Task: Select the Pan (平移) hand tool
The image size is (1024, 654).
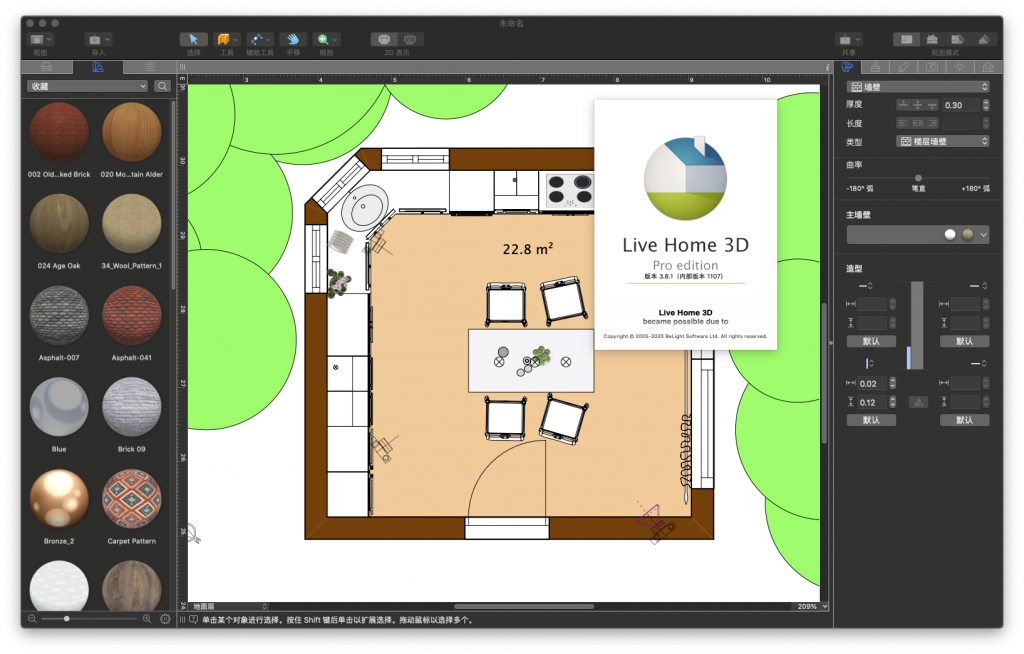Action: pyautogui.click(x=293, y=39)
